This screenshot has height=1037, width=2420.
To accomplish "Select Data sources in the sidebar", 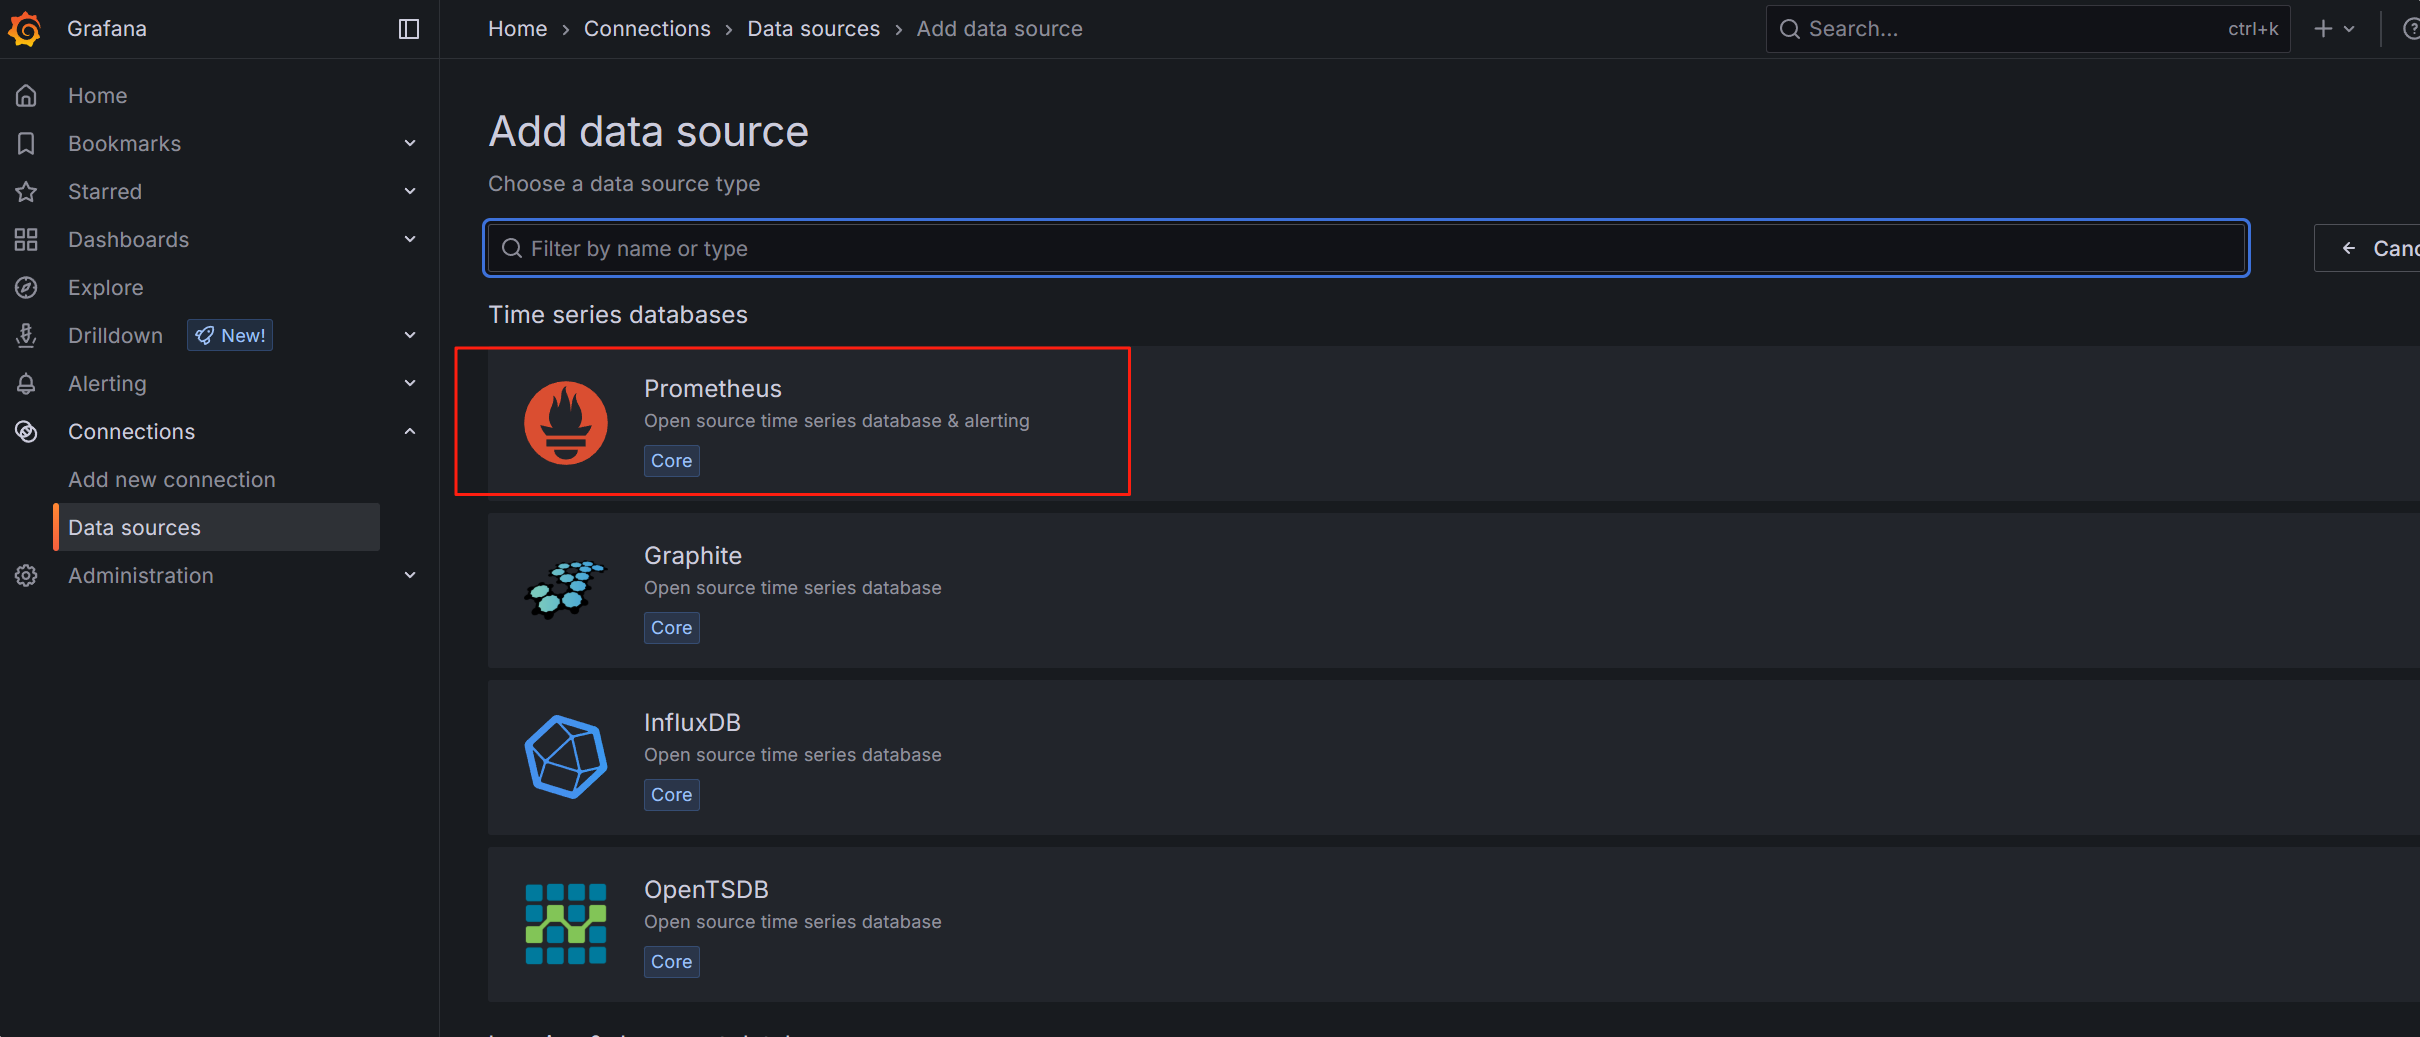I will point(216,527).
